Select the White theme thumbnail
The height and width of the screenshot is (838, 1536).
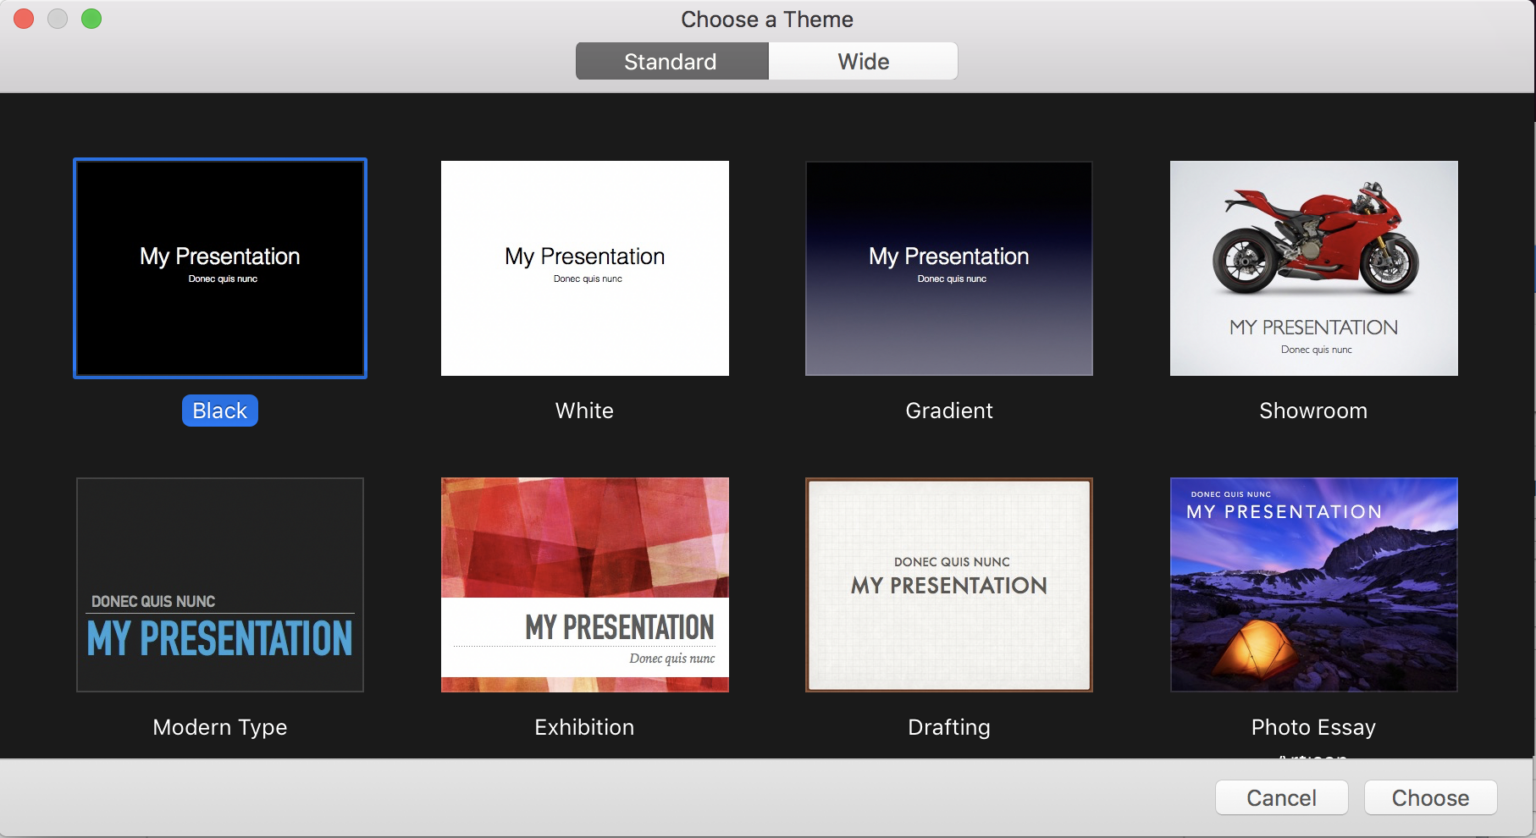pyautogui.click(x=584, y=268)
